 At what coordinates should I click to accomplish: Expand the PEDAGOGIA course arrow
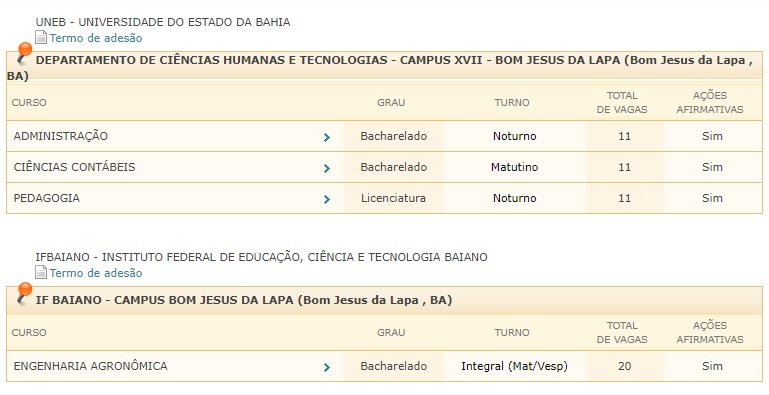tap(327, 199)
